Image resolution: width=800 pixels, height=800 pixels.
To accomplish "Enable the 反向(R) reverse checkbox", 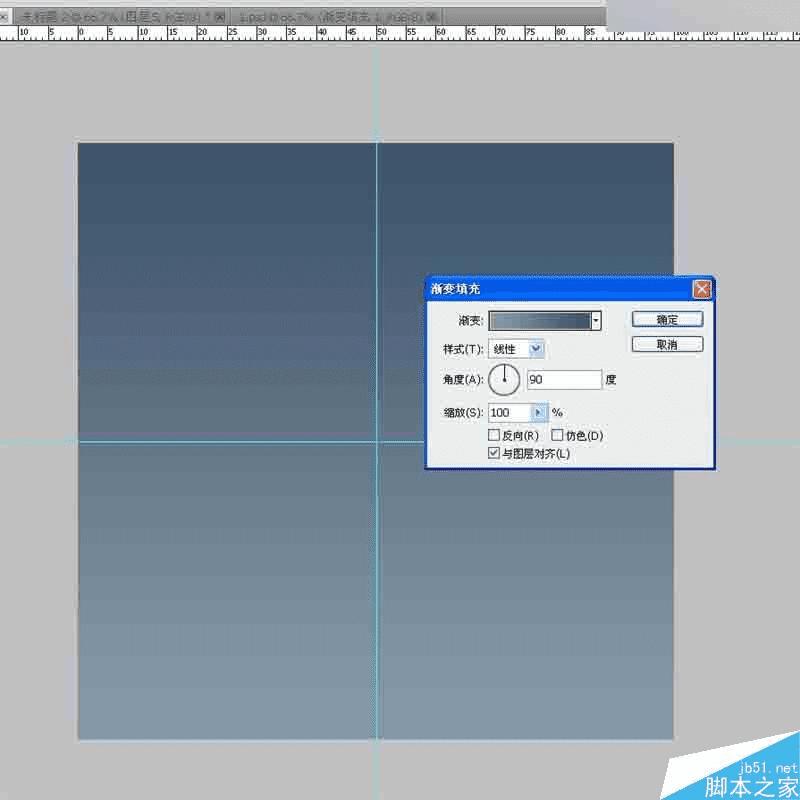I will coord(493,435).
